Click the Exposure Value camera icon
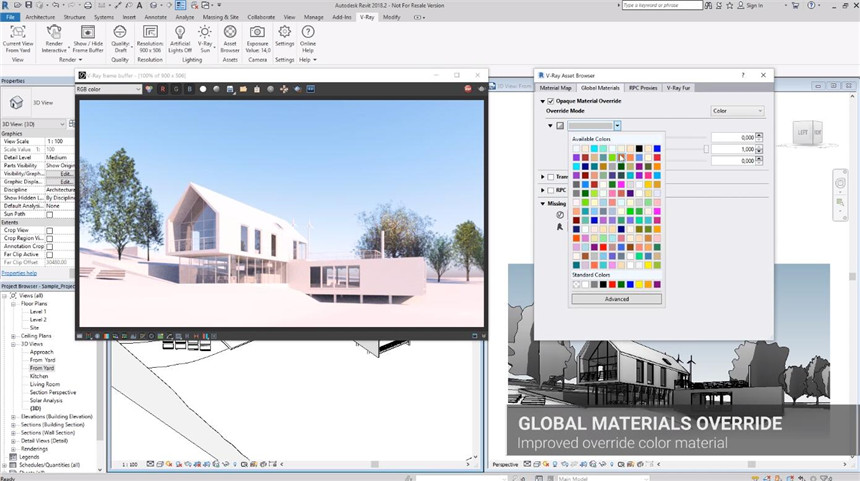The width and height of the screenshot is (860, 481). click(x=257, y=31)
